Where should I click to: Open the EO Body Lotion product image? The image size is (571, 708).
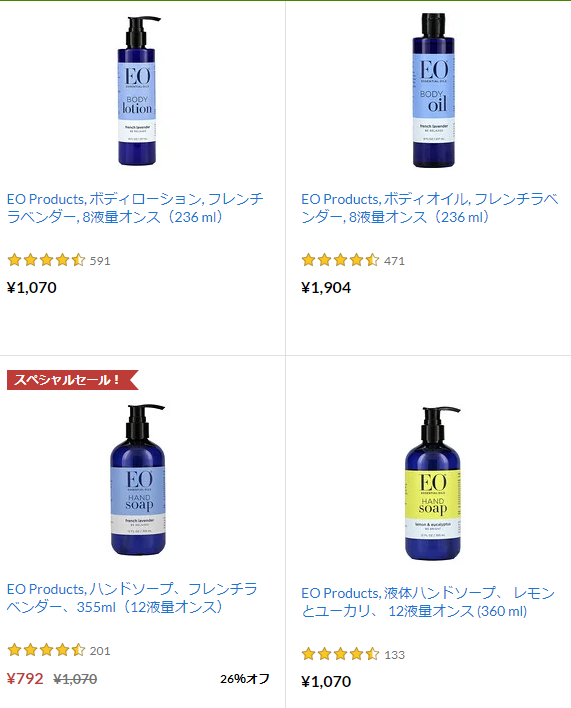coord(137,91)
